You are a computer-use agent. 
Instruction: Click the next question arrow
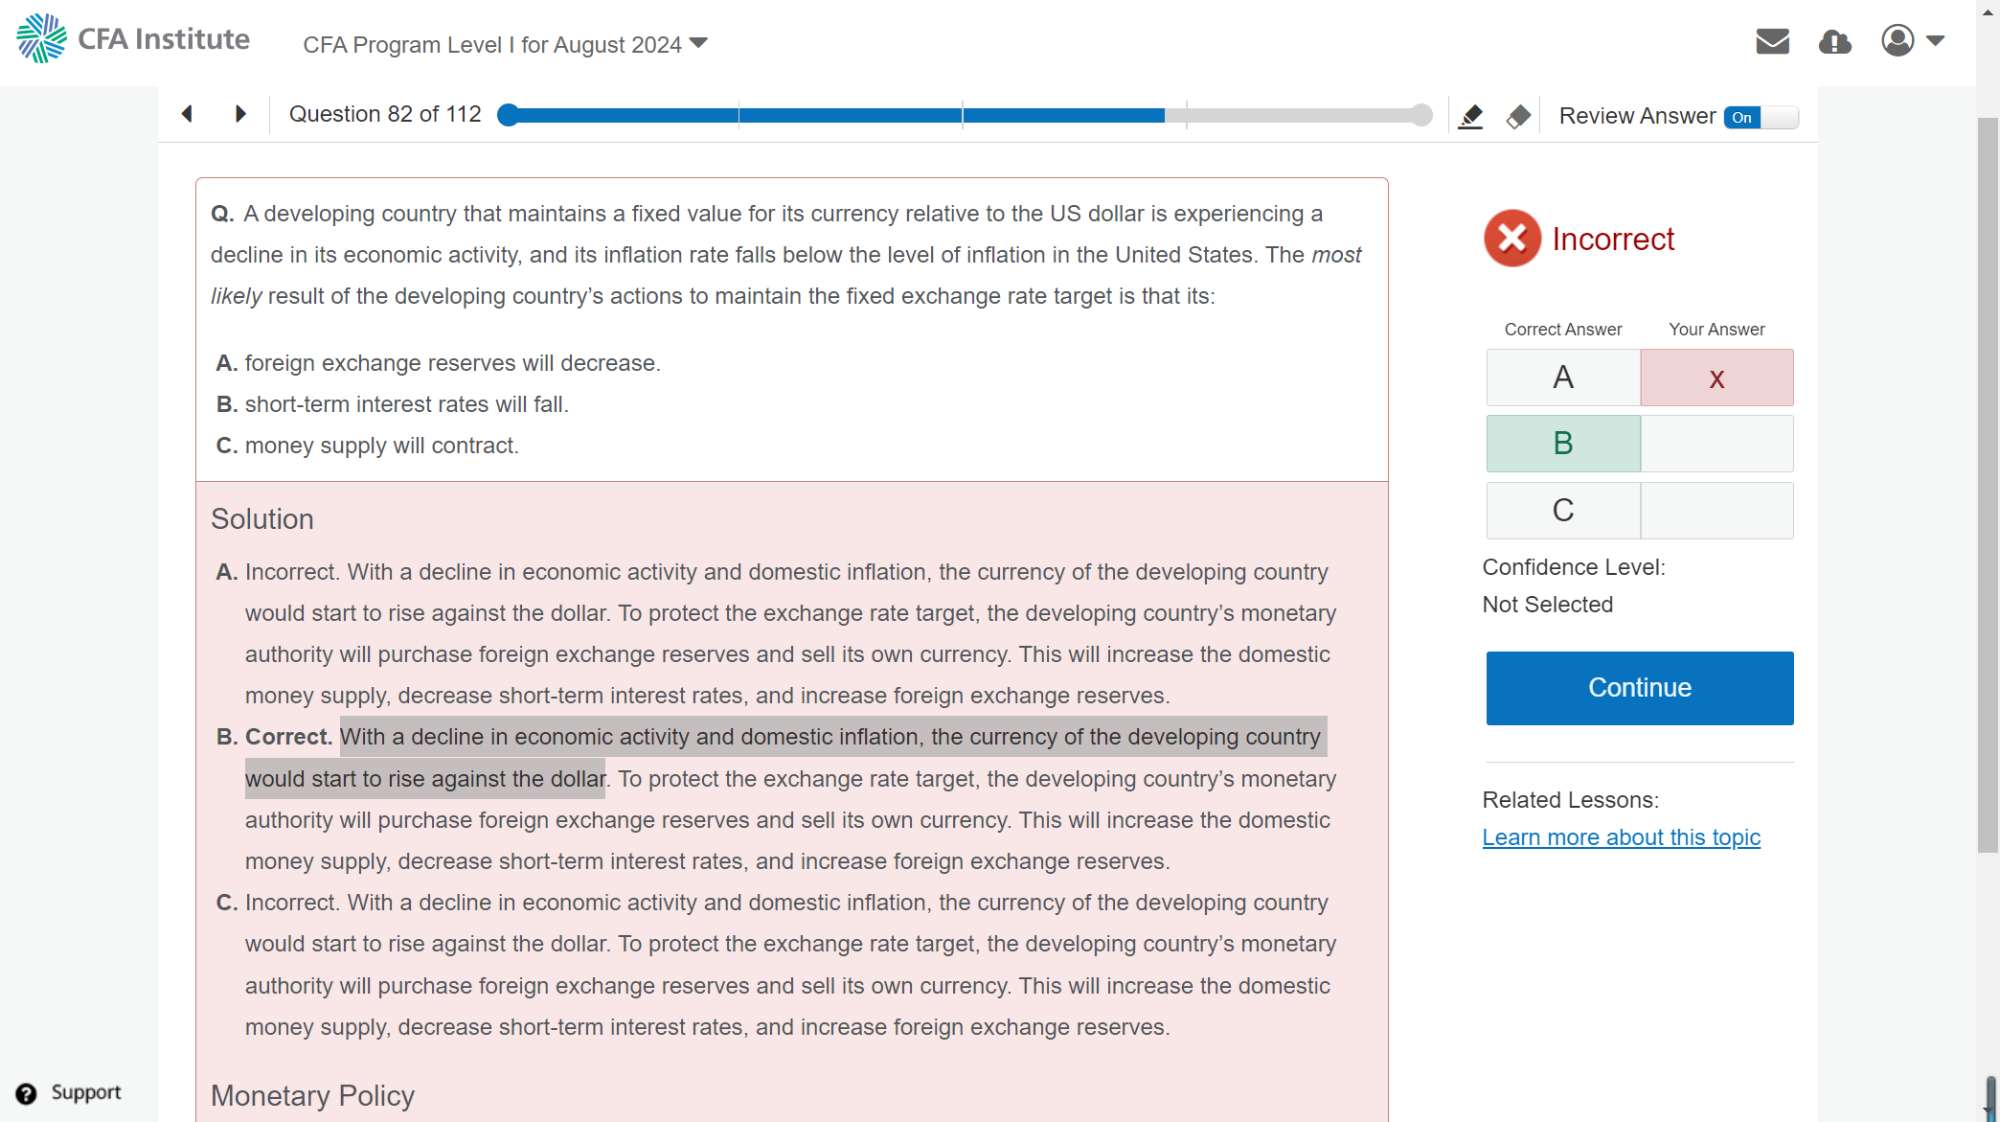click(240, 114)
